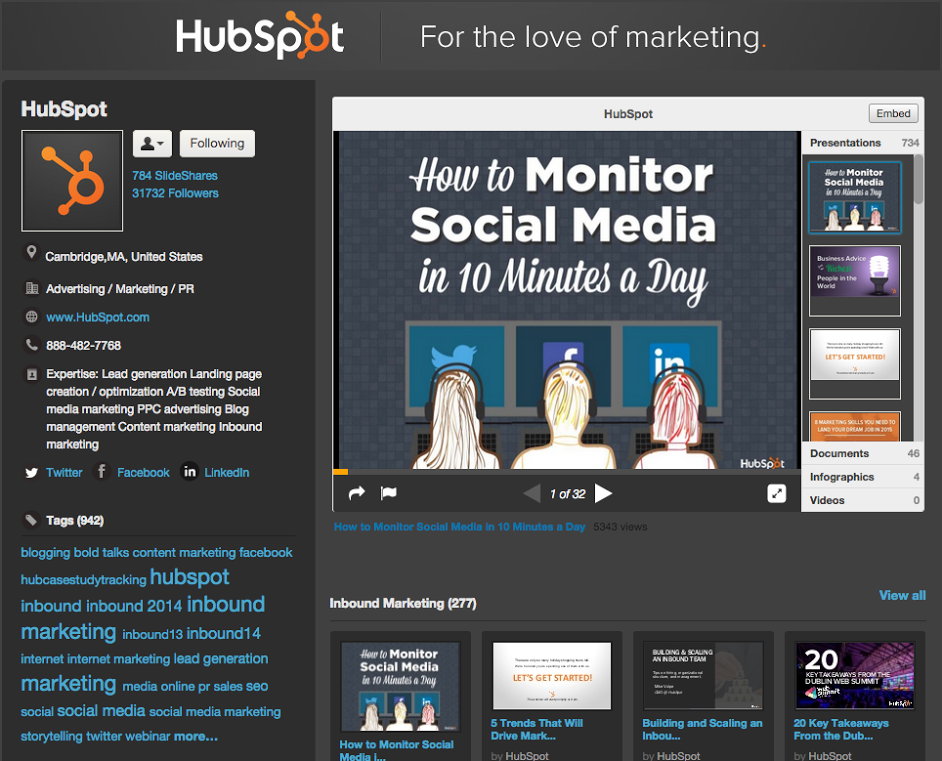The height and width of the screenshot is (761, 942).
Task: Open '5 Trends That Will Drive Mark...' link
Action: [536, 729]
